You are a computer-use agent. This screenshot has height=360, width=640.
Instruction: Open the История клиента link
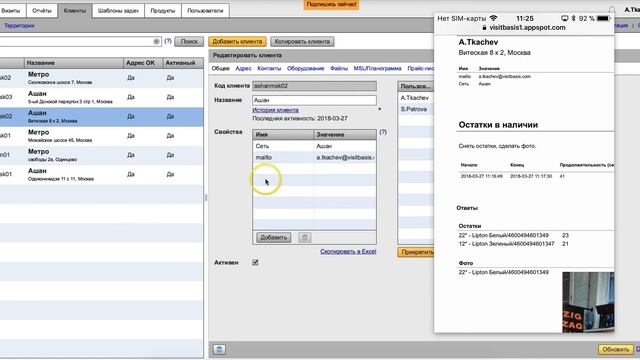click(x=275, y=110)
